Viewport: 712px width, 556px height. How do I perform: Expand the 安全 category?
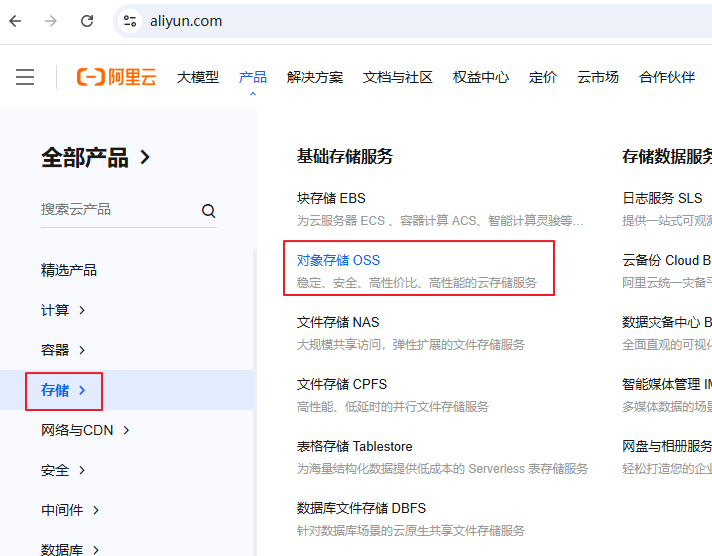63,470
